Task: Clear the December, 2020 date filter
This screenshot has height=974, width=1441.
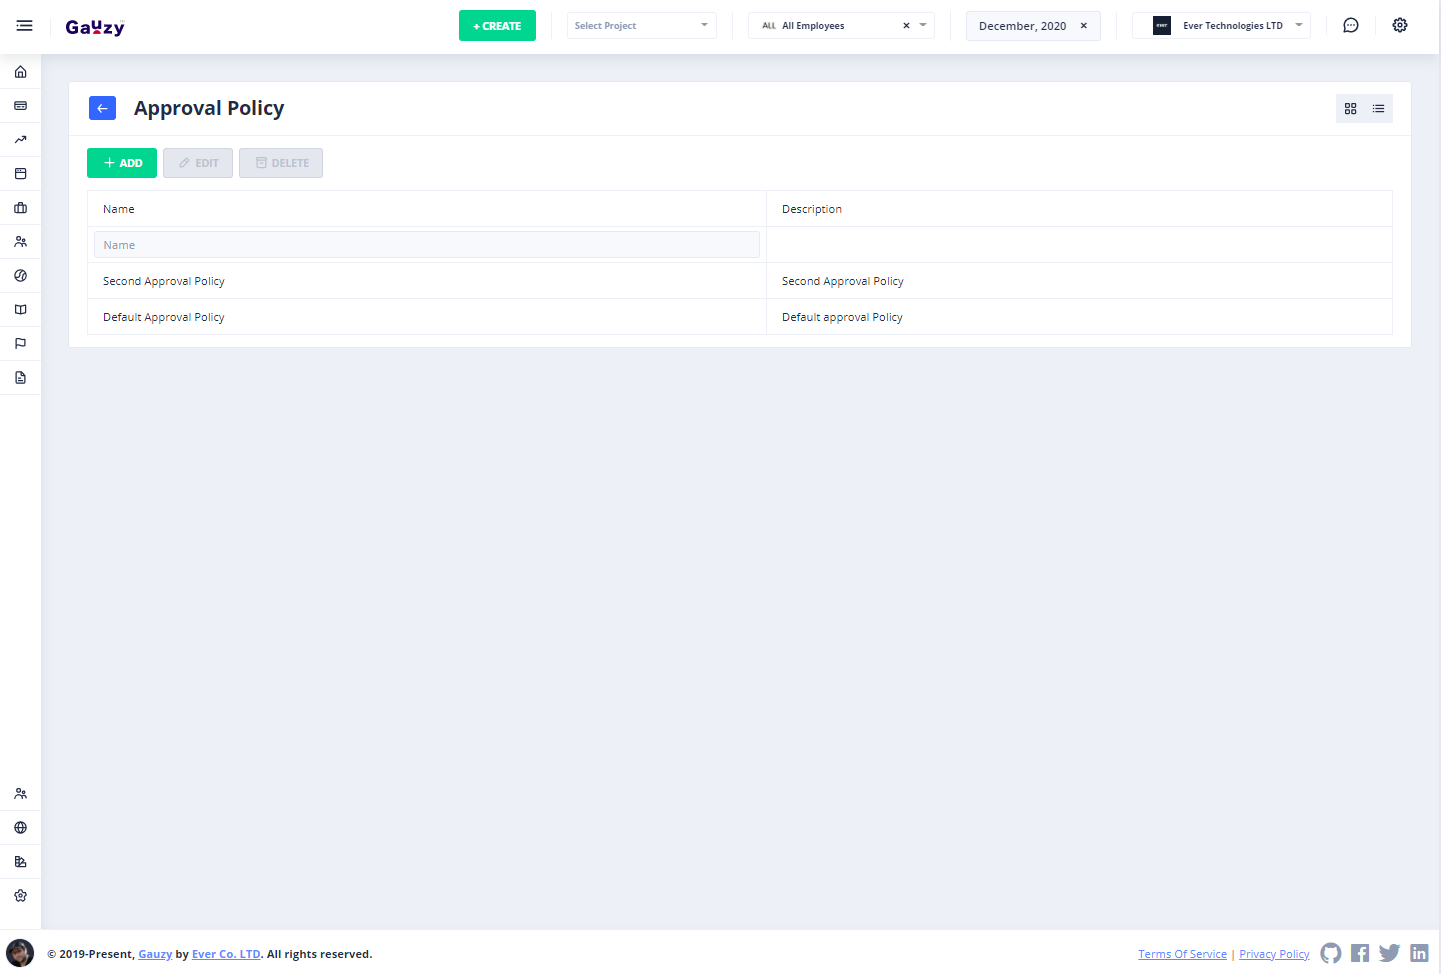Action: coord(1083,26)
